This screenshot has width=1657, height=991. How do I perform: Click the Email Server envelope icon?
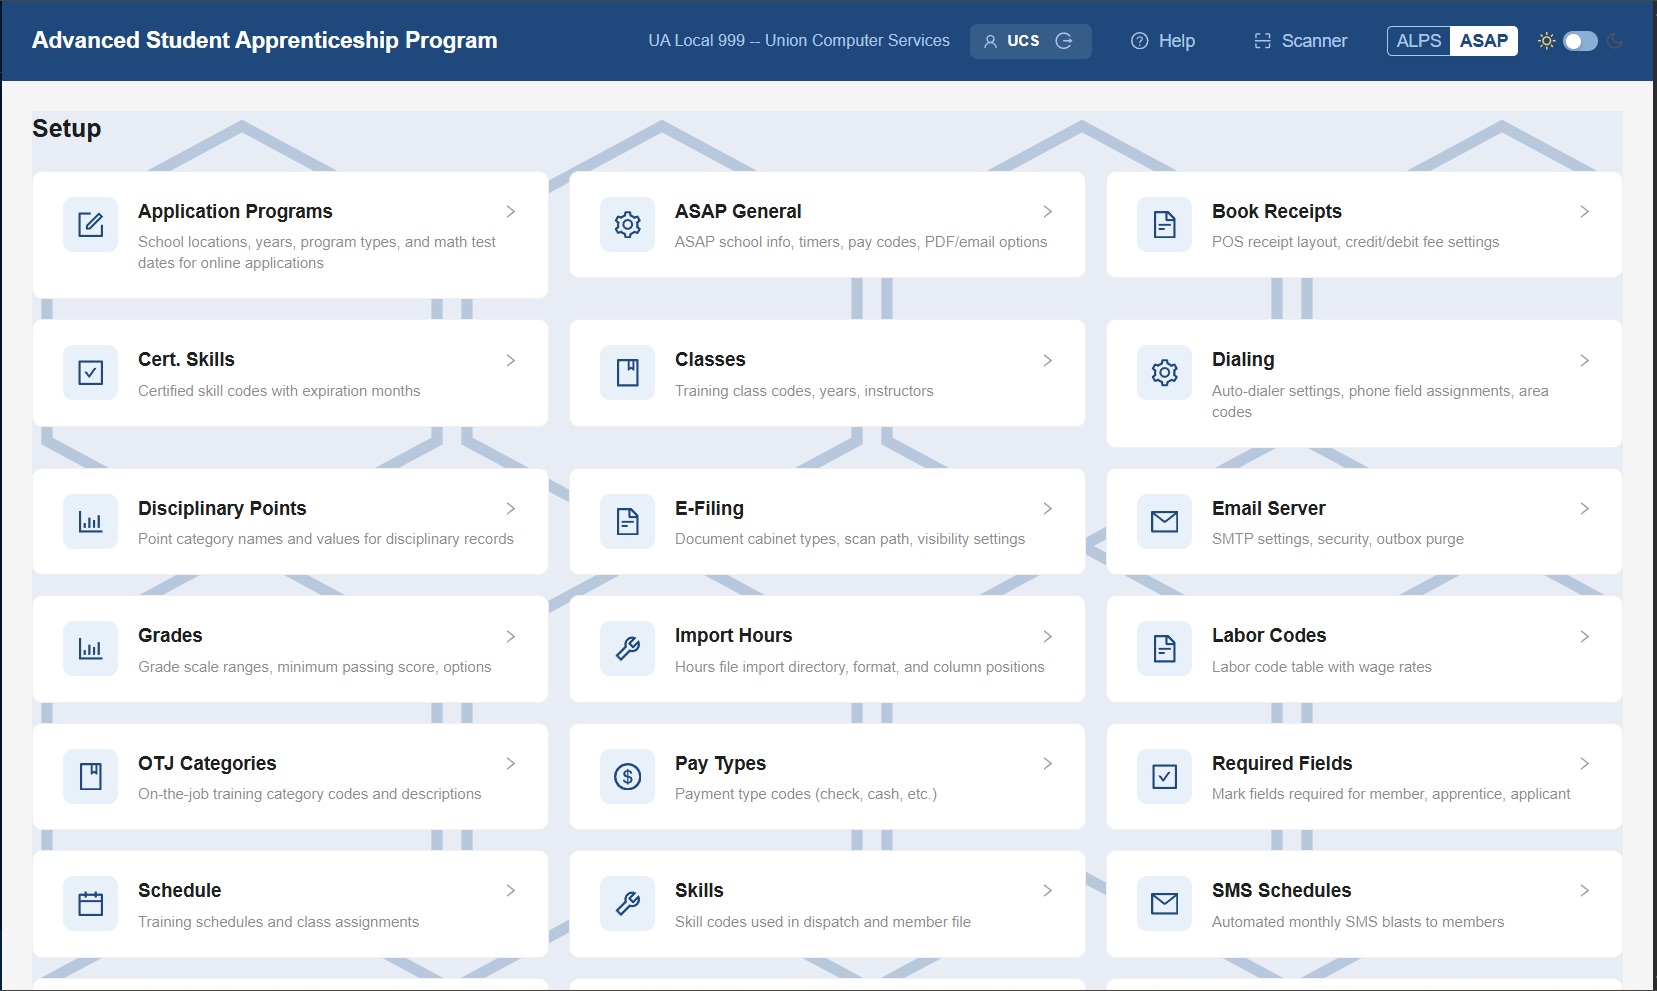tap(1165, 521)
